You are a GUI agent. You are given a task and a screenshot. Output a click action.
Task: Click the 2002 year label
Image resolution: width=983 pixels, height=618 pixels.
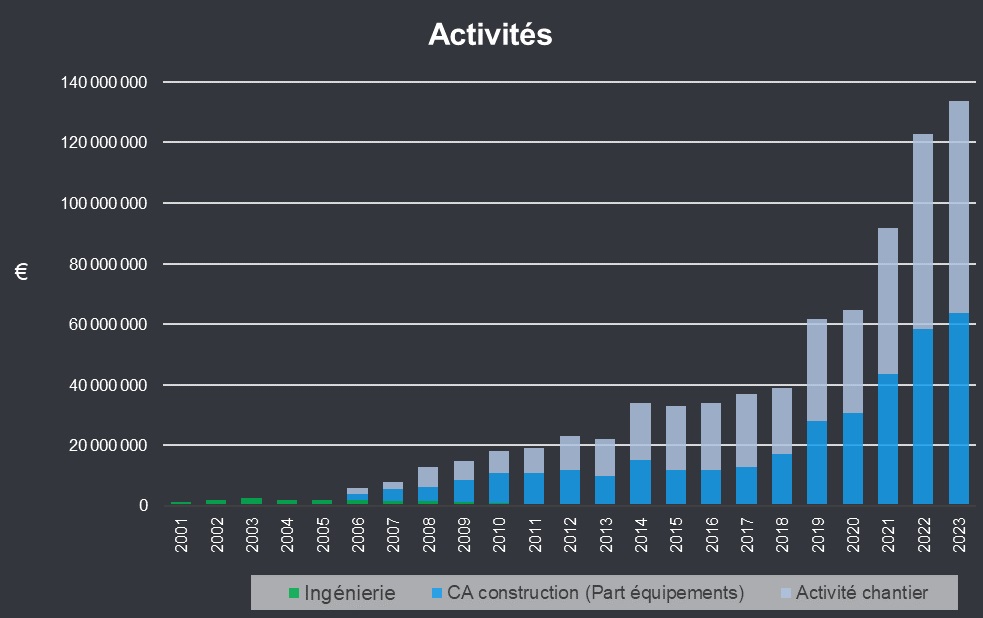click(217, 535)
